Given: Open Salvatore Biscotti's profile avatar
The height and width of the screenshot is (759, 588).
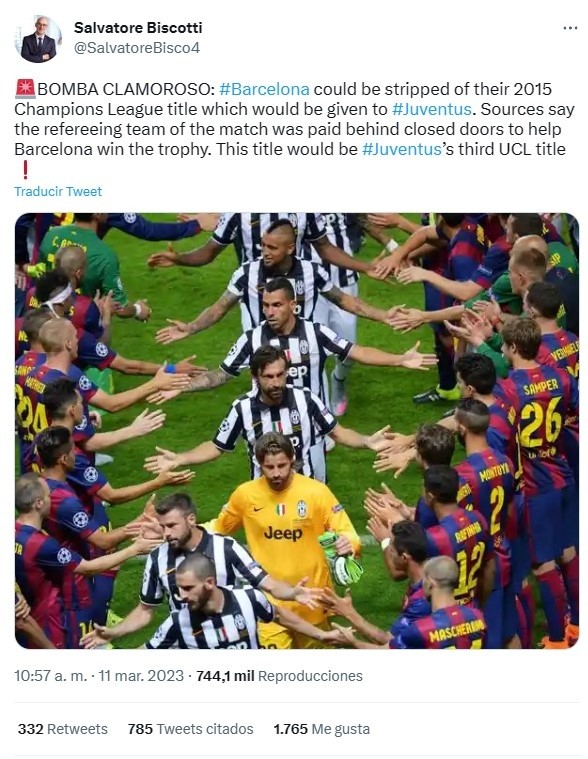Looking at the screenshot, I should [38, 39].
